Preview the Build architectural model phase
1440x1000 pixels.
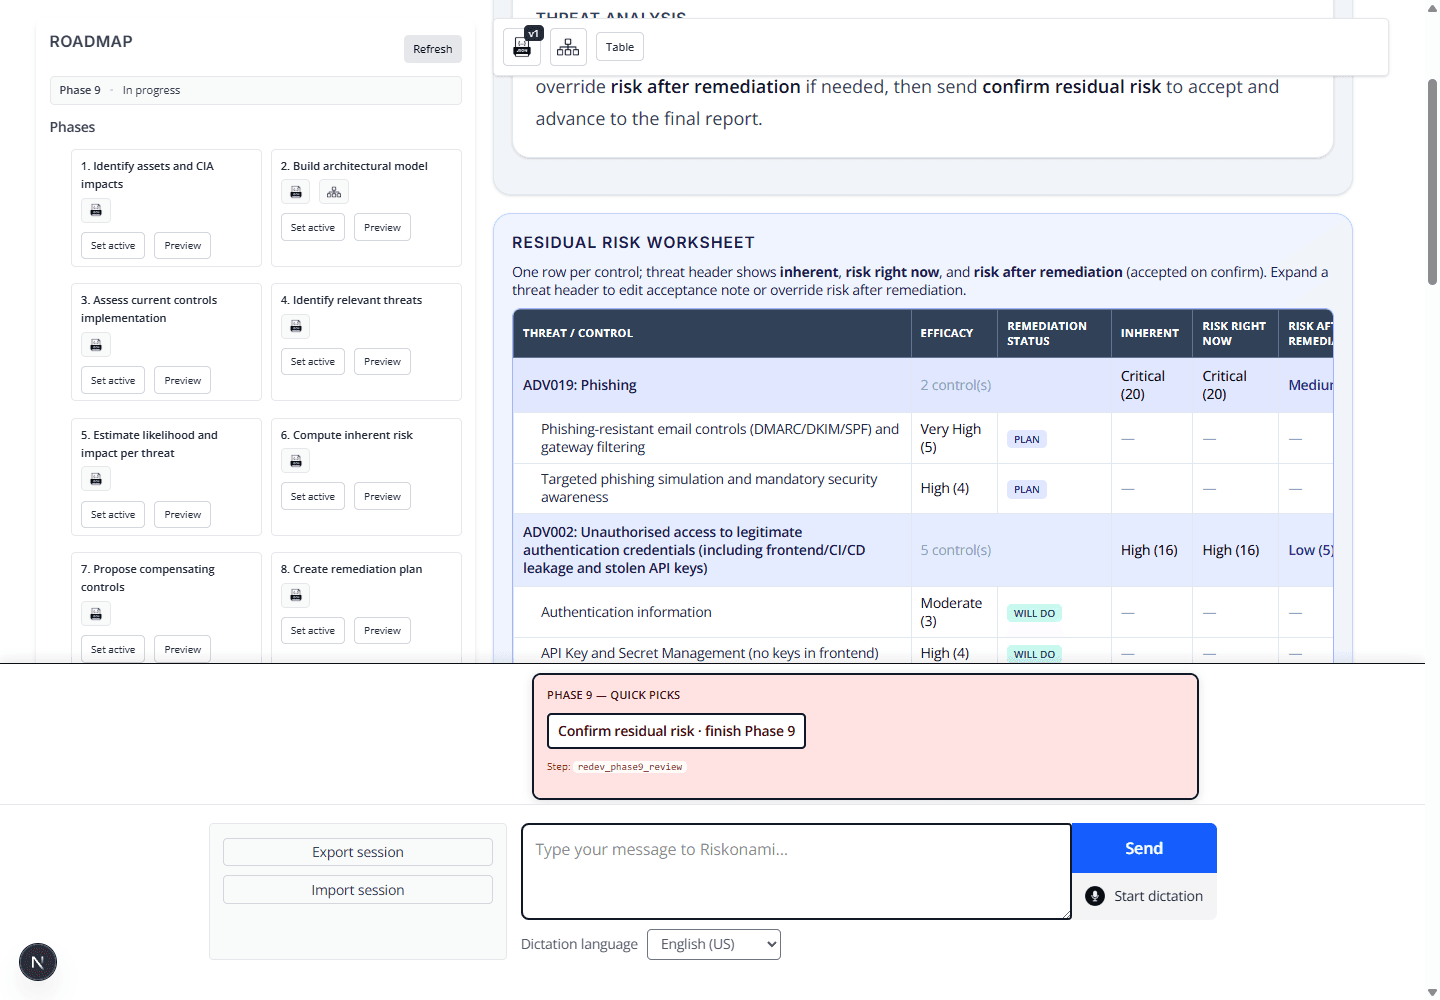click(383, 228)
